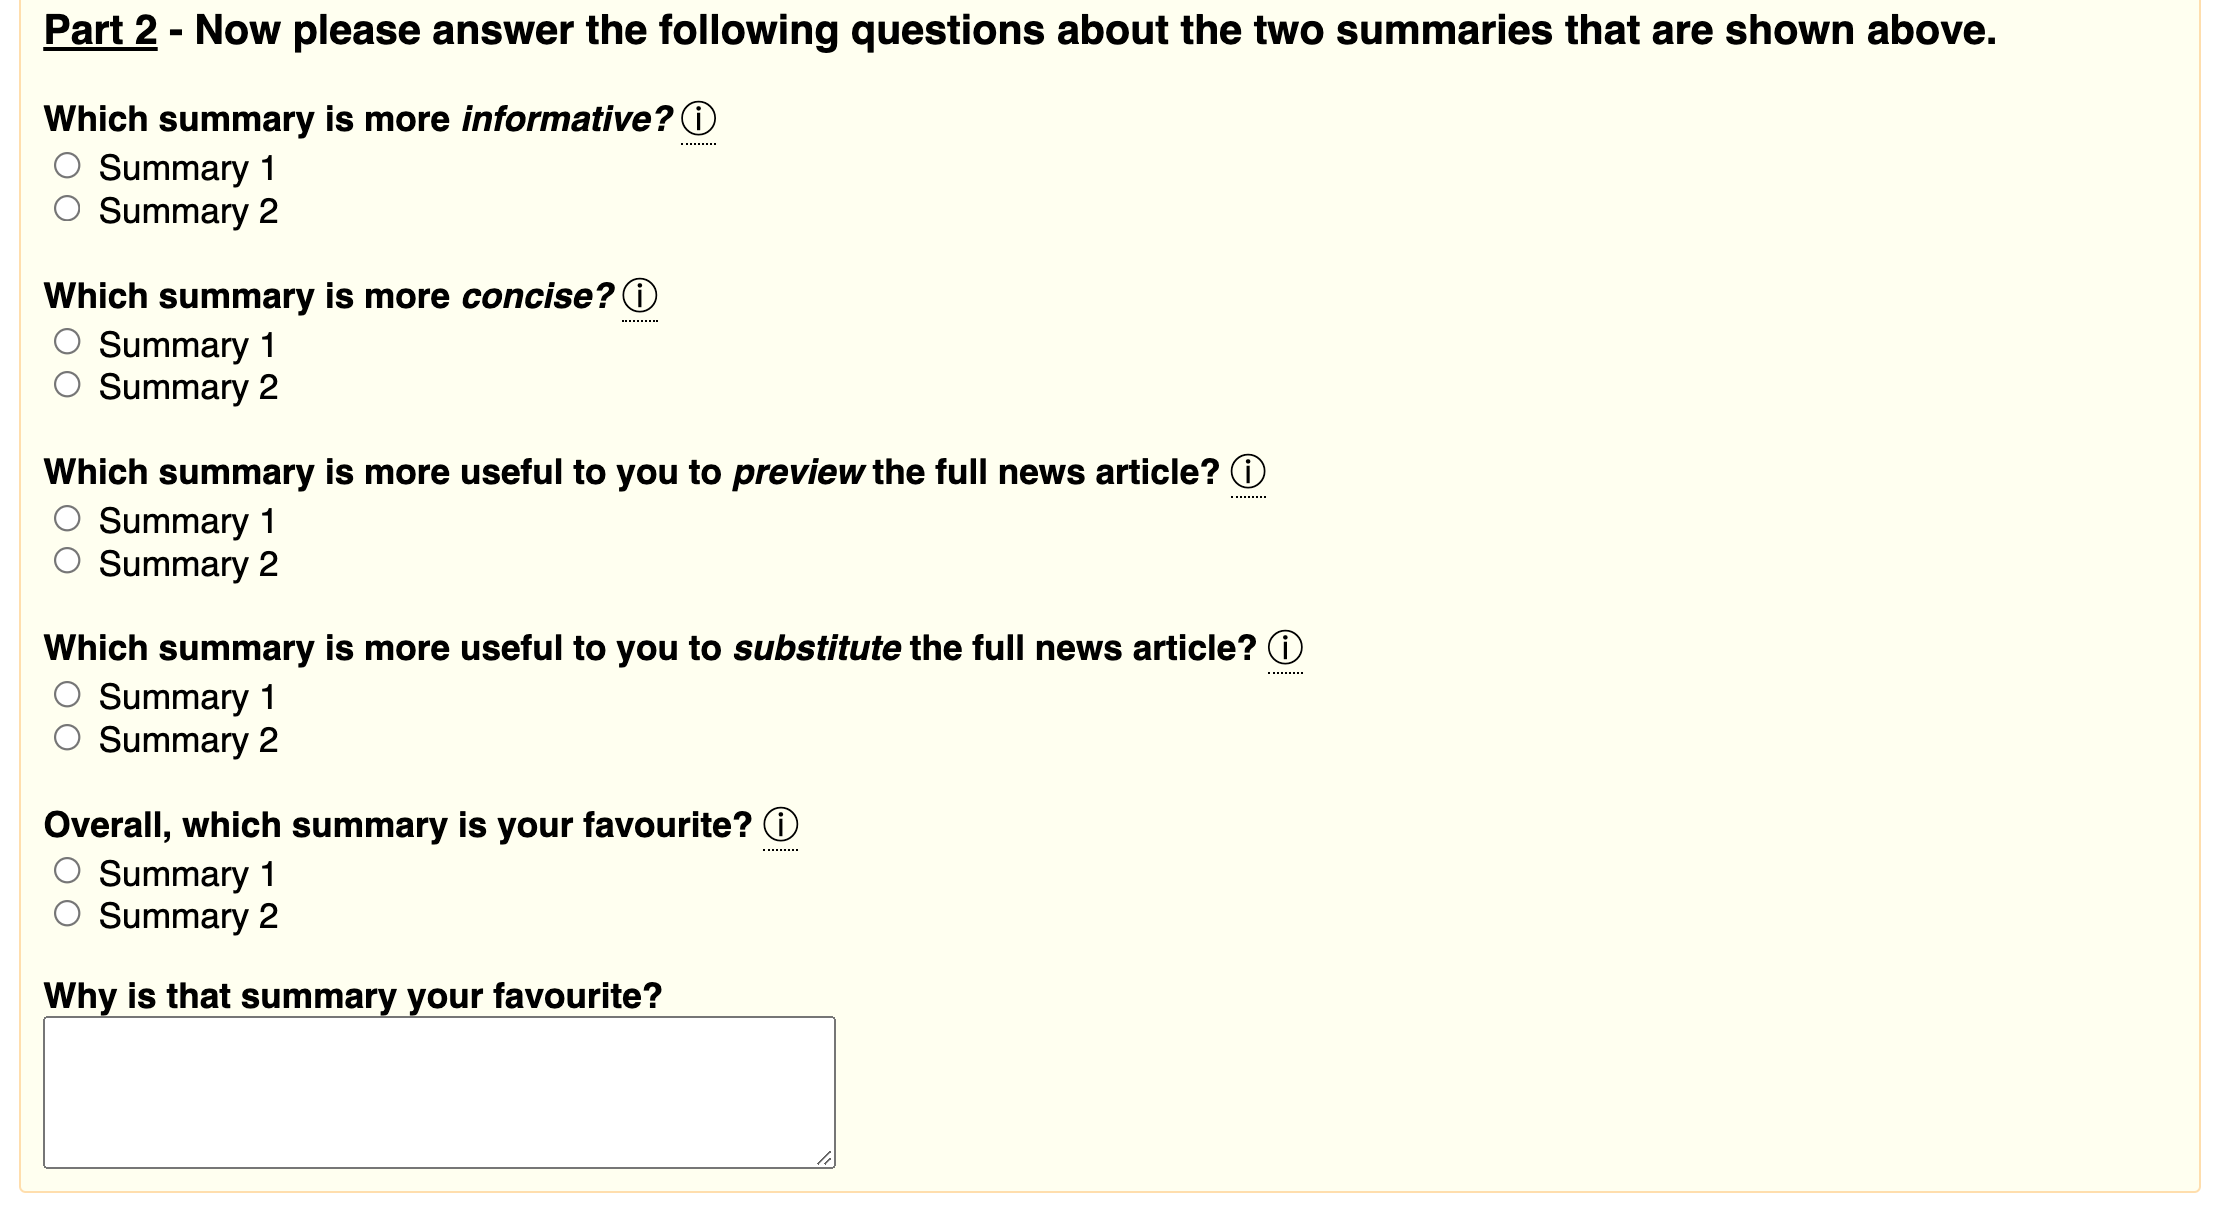
Task: Pick Summary 1 for previewing the article
Action: click(x=67, y=518)
